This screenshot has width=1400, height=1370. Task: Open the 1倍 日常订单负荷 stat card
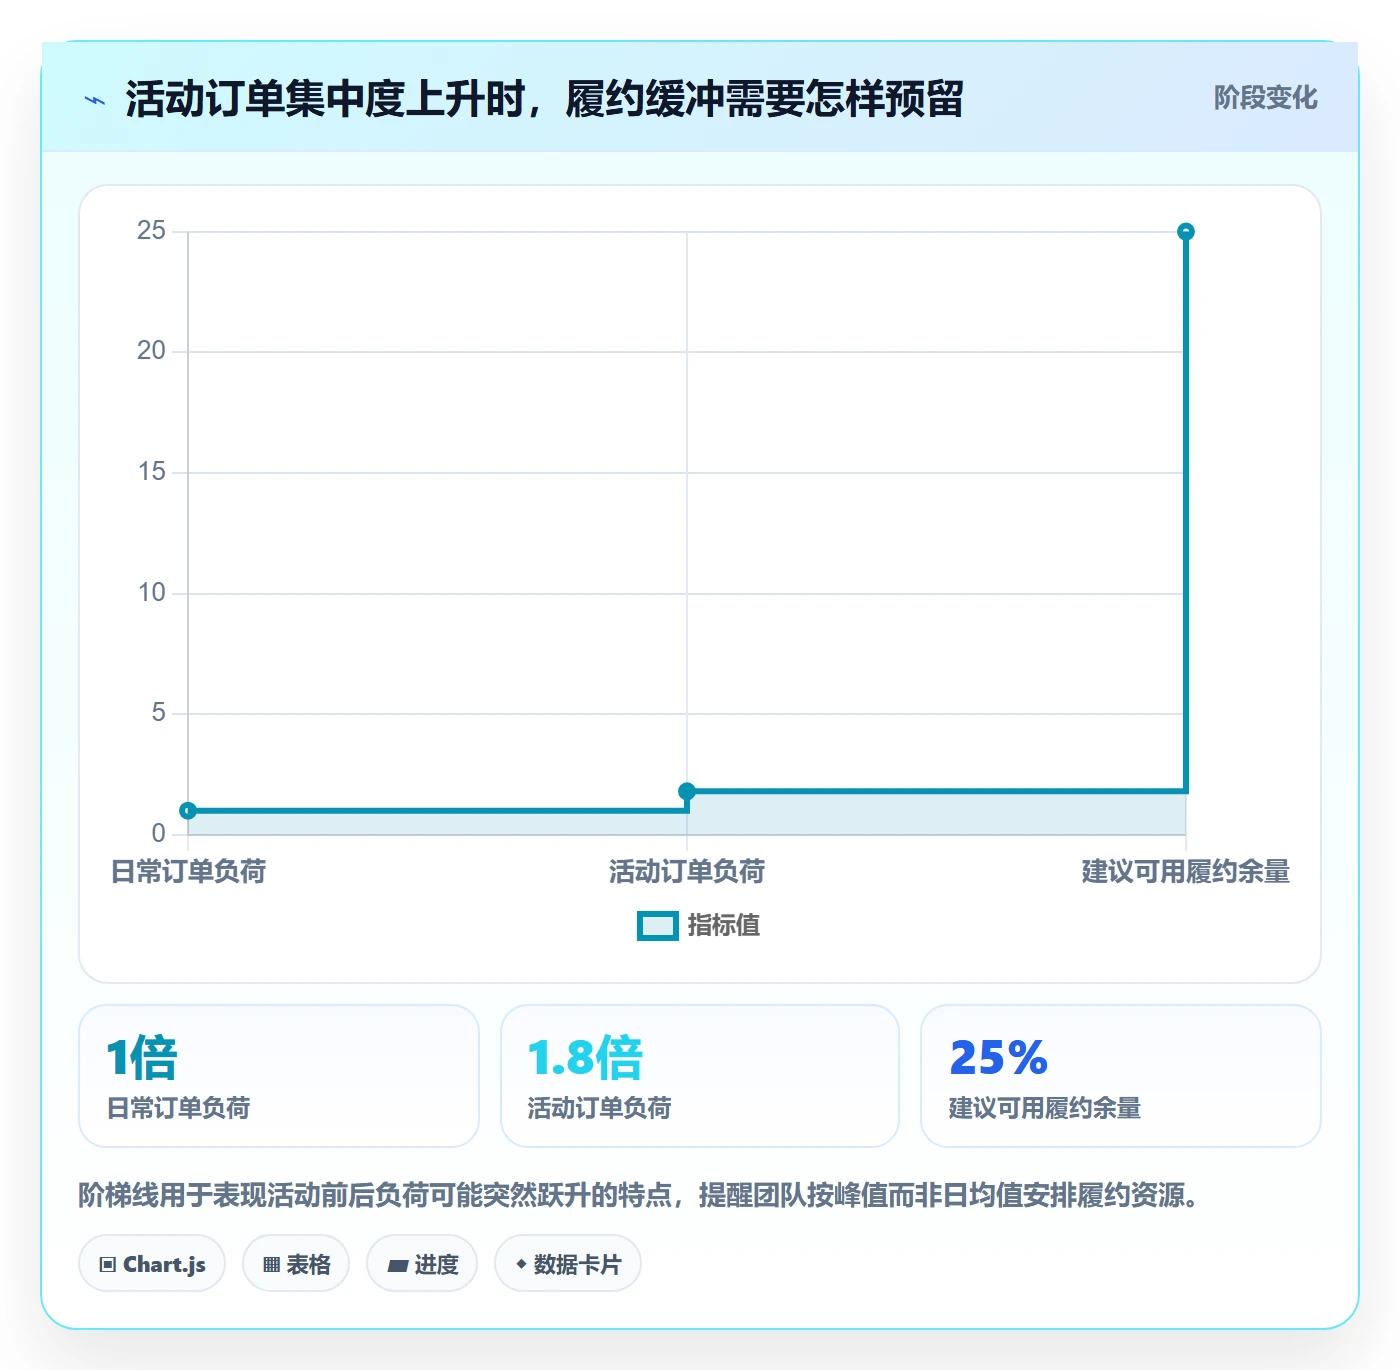click(279, 1076)
